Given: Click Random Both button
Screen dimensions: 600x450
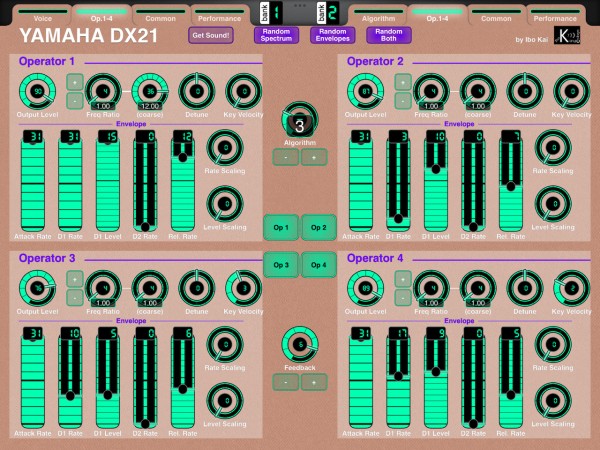Looking at the screenshot, I should 389,35.
